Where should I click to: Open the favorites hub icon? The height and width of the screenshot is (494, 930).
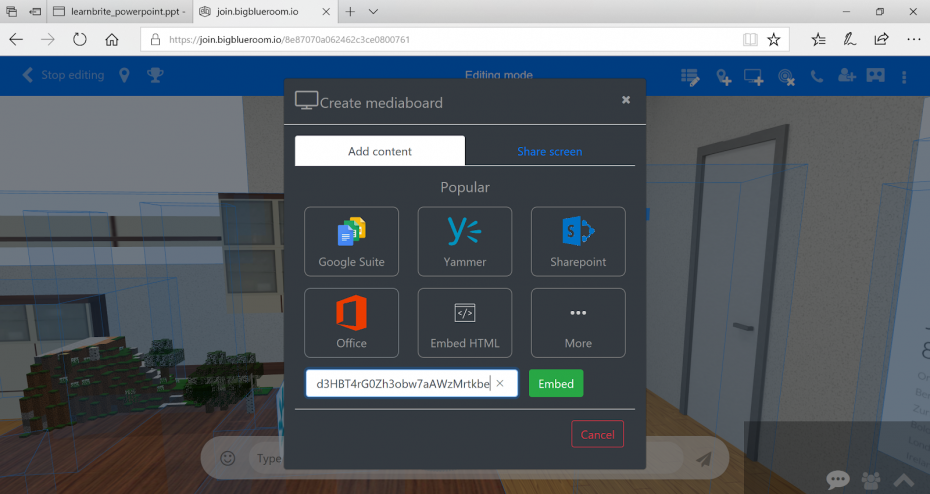tap(818, 40)
